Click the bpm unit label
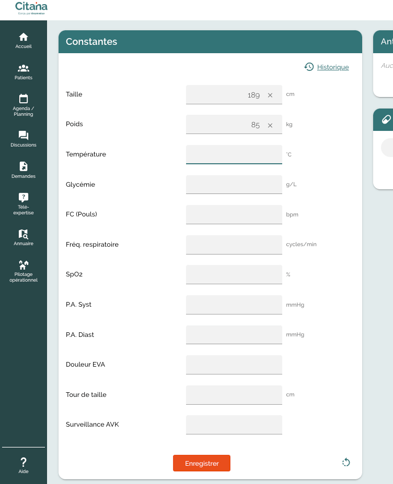The height and width of the screenshot is (484, 393). pos(292,214)
